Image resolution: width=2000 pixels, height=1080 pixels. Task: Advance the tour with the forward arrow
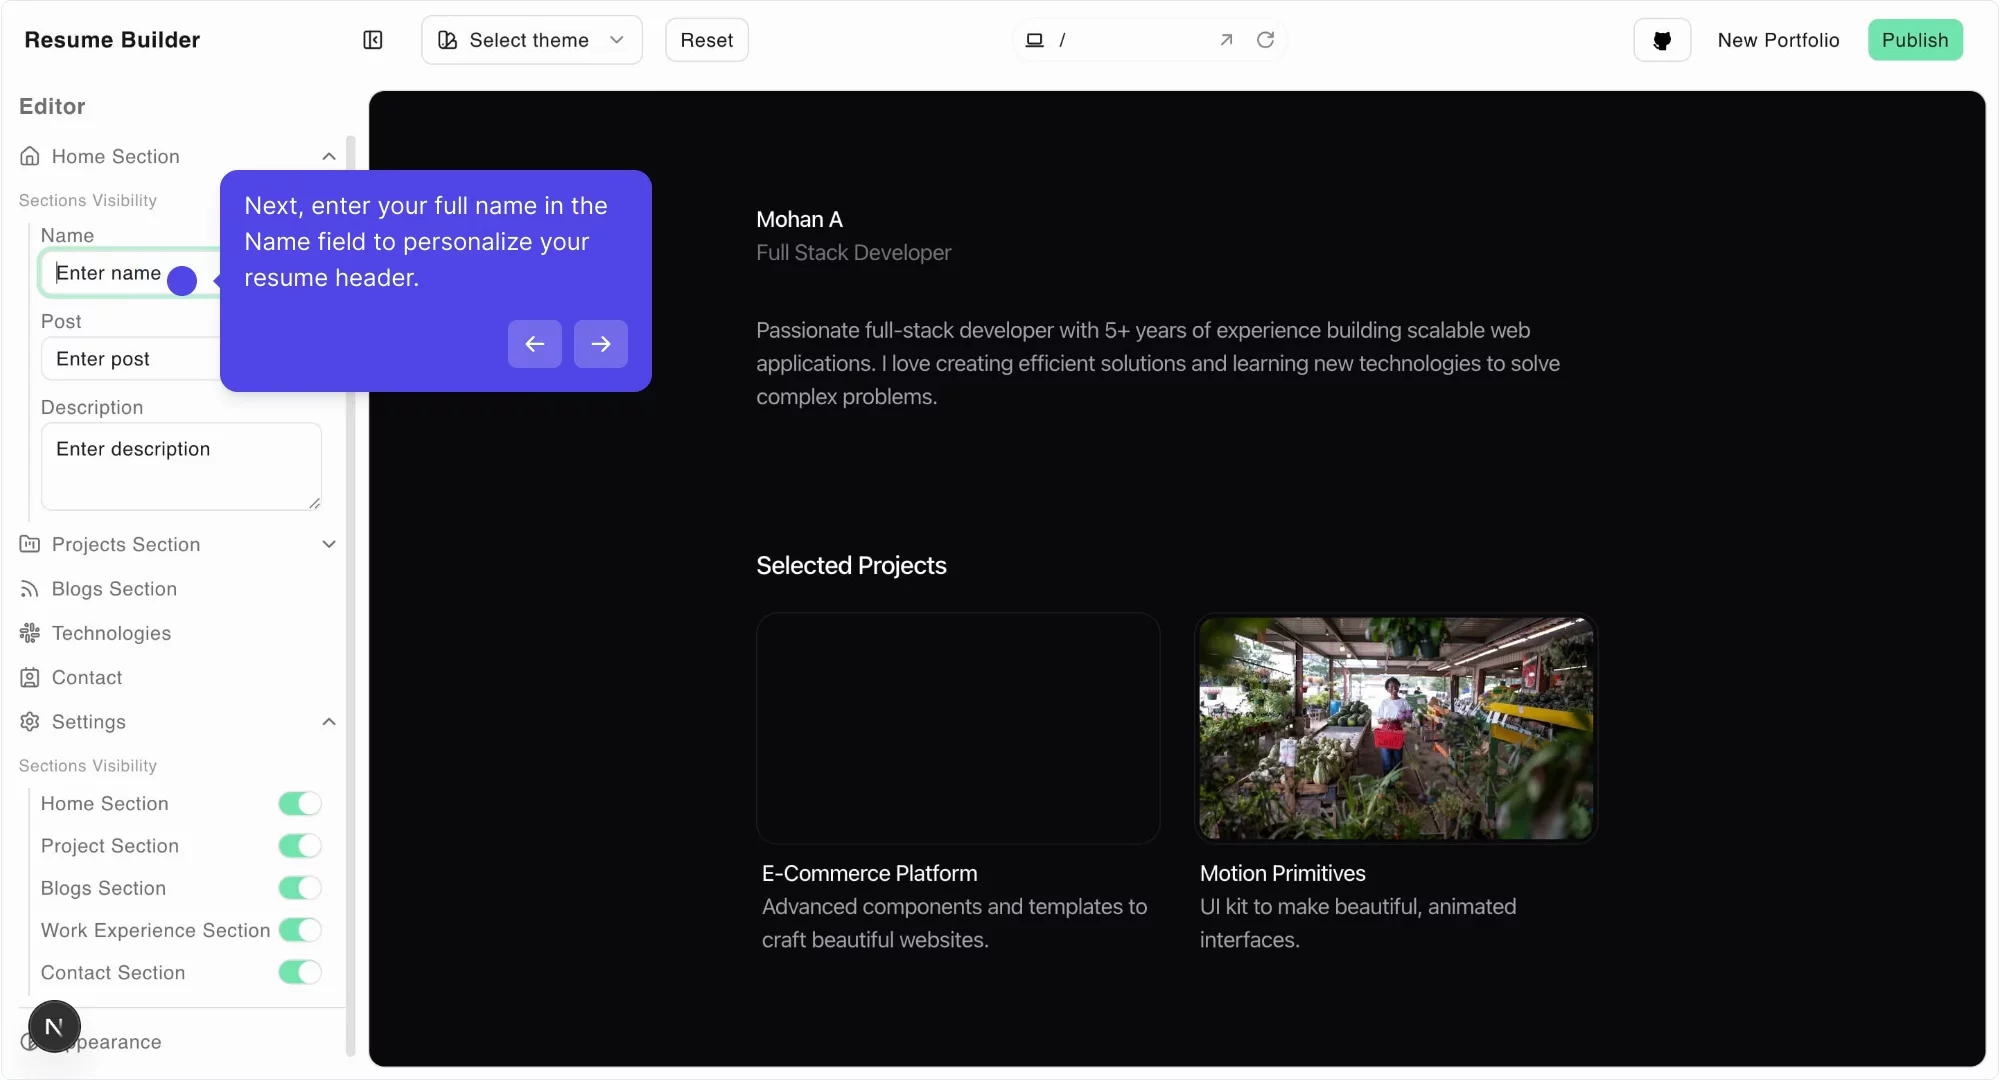point(600,343)
